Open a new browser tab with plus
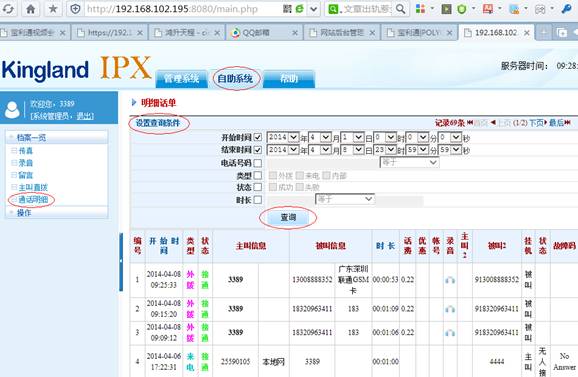Viewport: 578px width, 377px height. [543, 32]
